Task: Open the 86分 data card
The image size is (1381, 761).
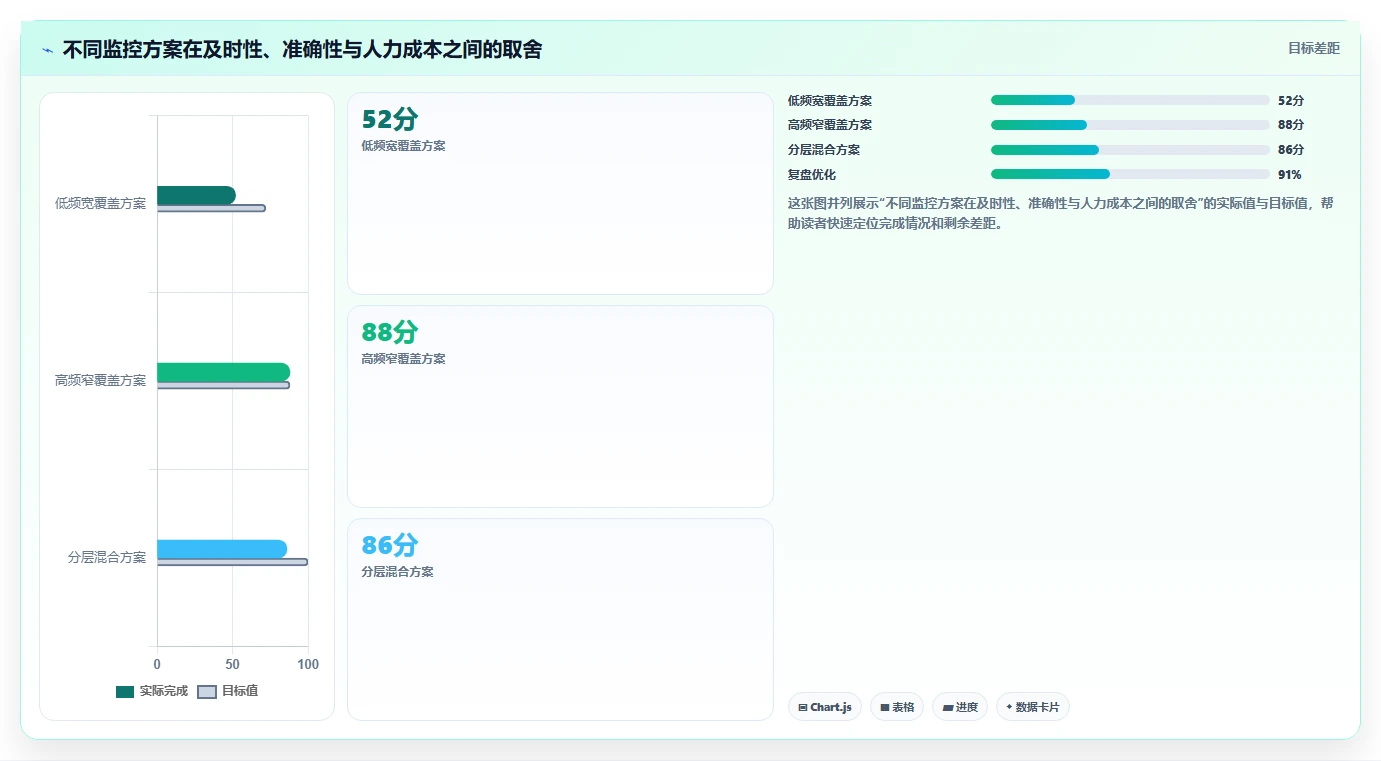Action: 560,619
